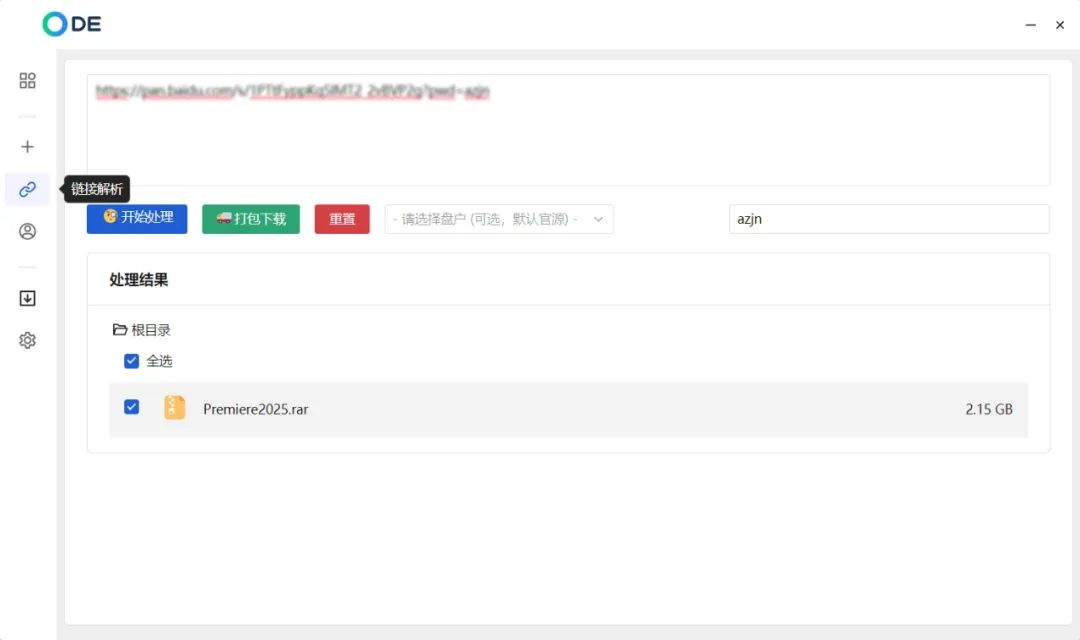Open the dashboard grid icon in sidebar

[27, 81]
